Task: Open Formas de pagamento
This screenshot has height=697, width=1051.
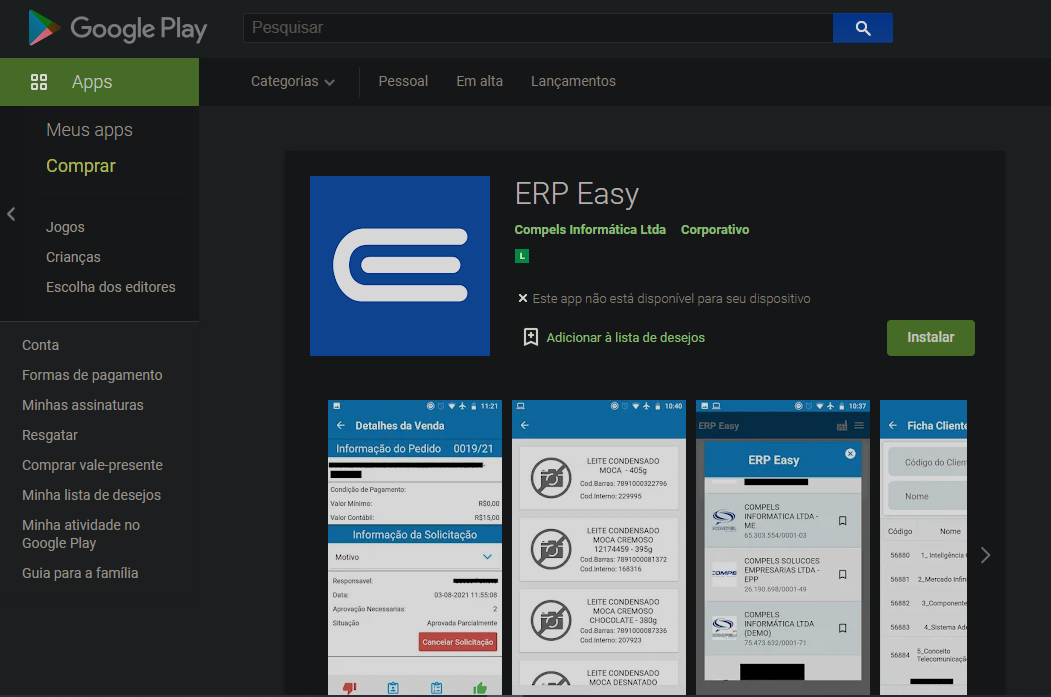Action: click(92, 375)
